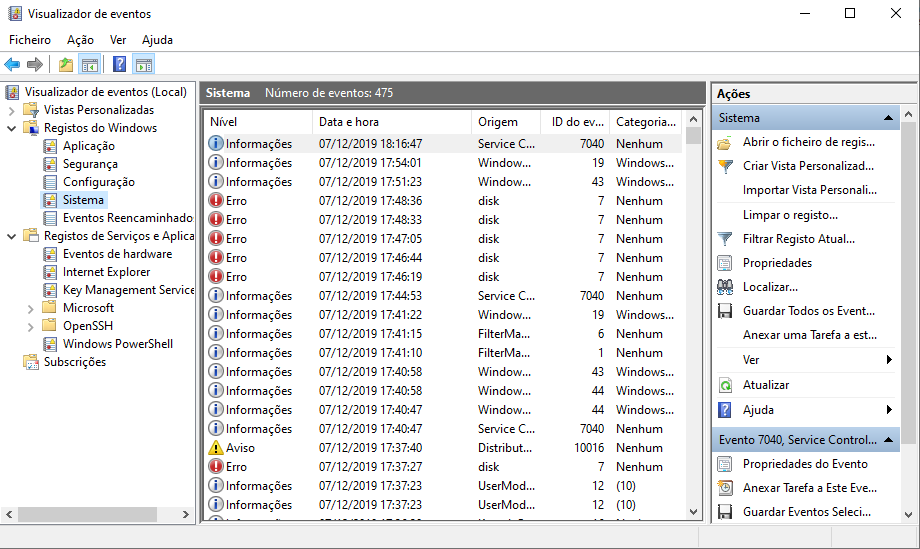Image resolution: width=920 pixels, height=549 pixels.
Task: Collapse Registos de Serviços e Aplicações node
Action: click(11, 236)
